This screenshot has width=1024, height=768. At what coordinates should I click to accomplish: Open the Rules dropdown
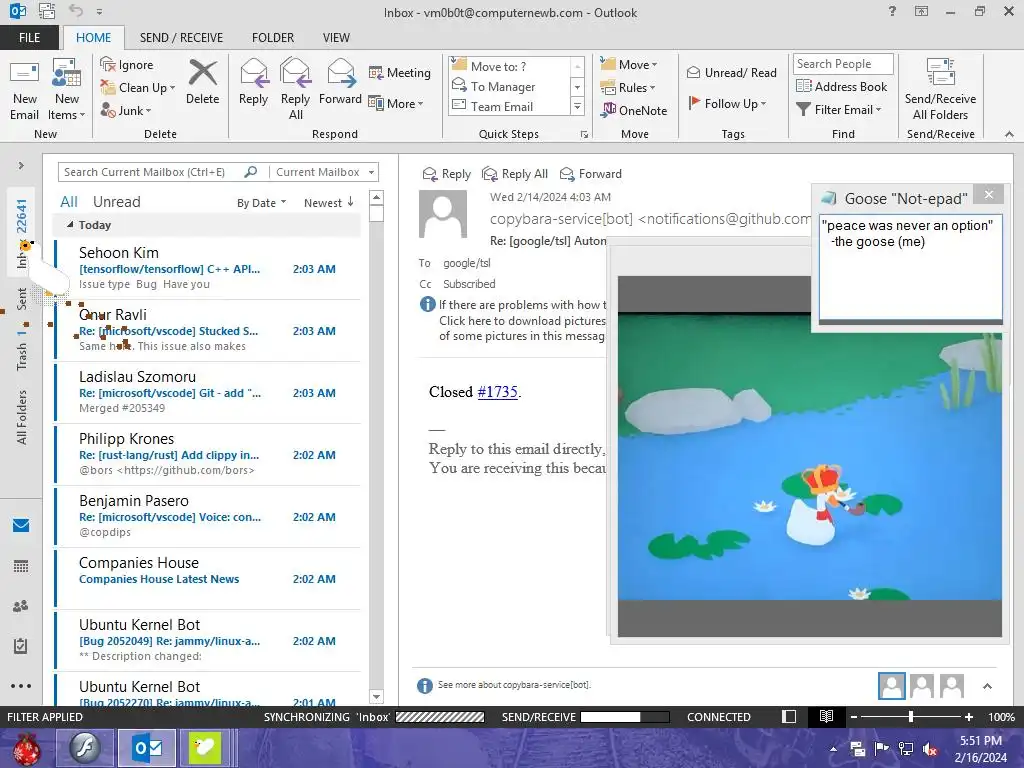627,88
